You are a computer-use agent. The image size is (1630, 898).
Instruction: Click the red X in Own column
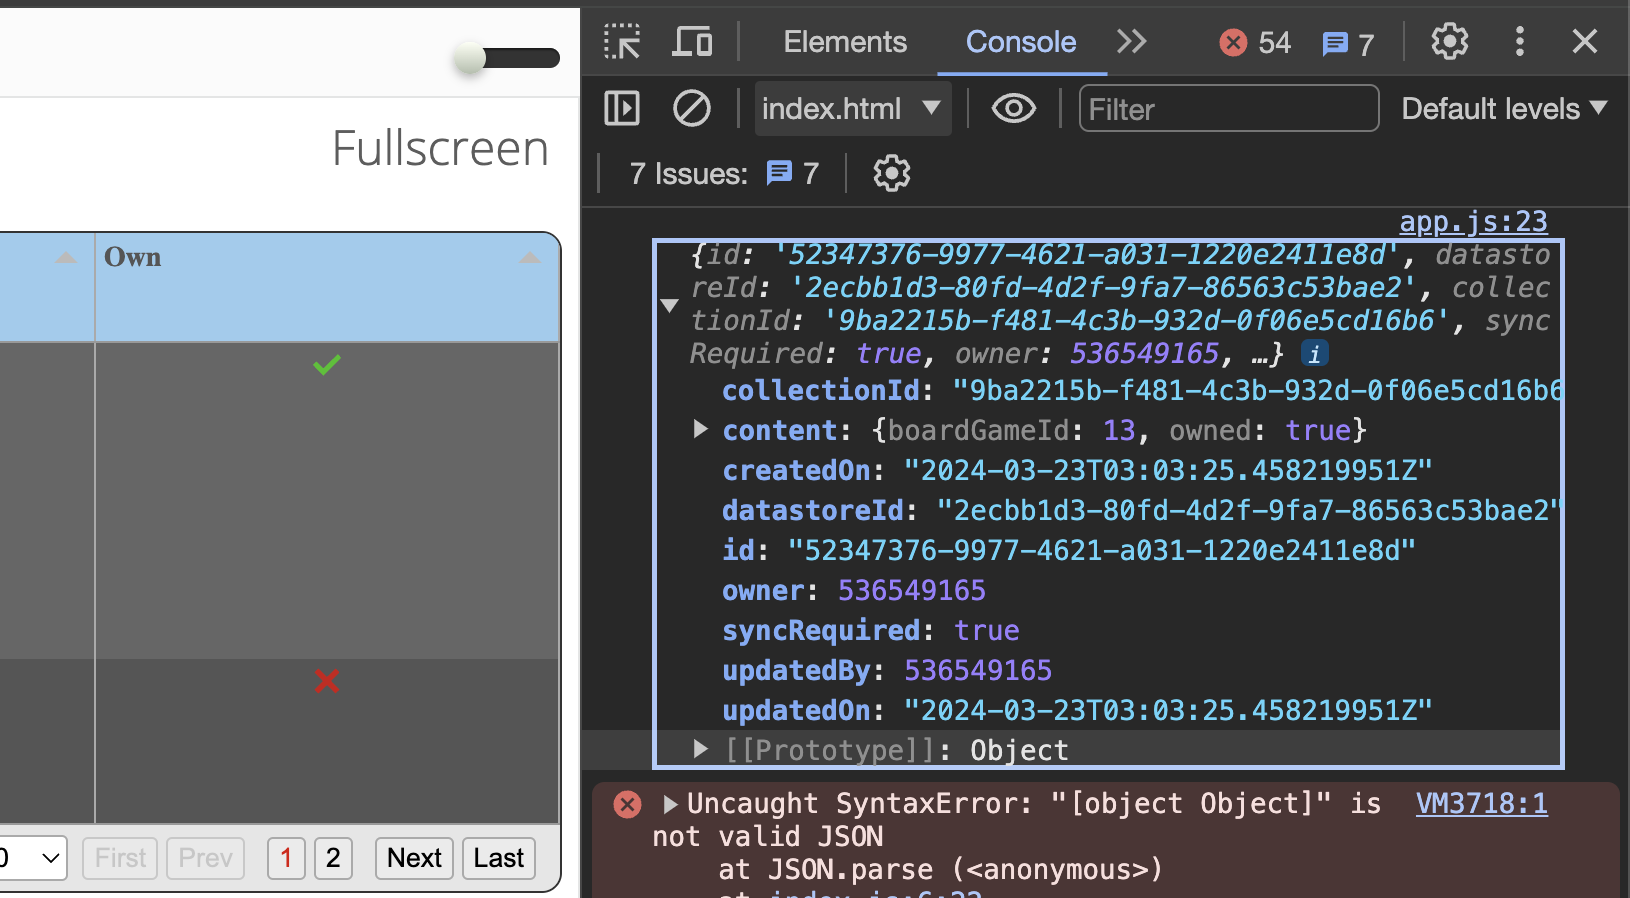coord(327,681)
